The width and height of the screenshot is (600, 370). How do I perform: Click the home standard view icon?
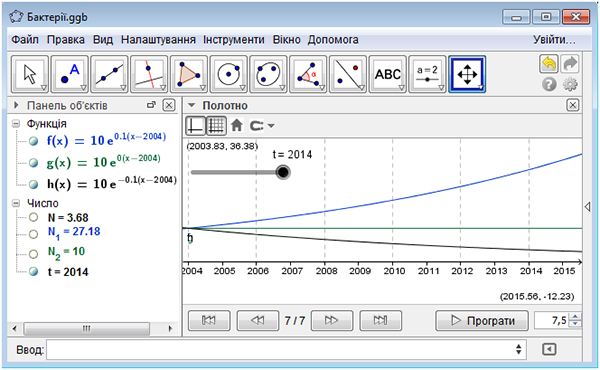(237, 125)
